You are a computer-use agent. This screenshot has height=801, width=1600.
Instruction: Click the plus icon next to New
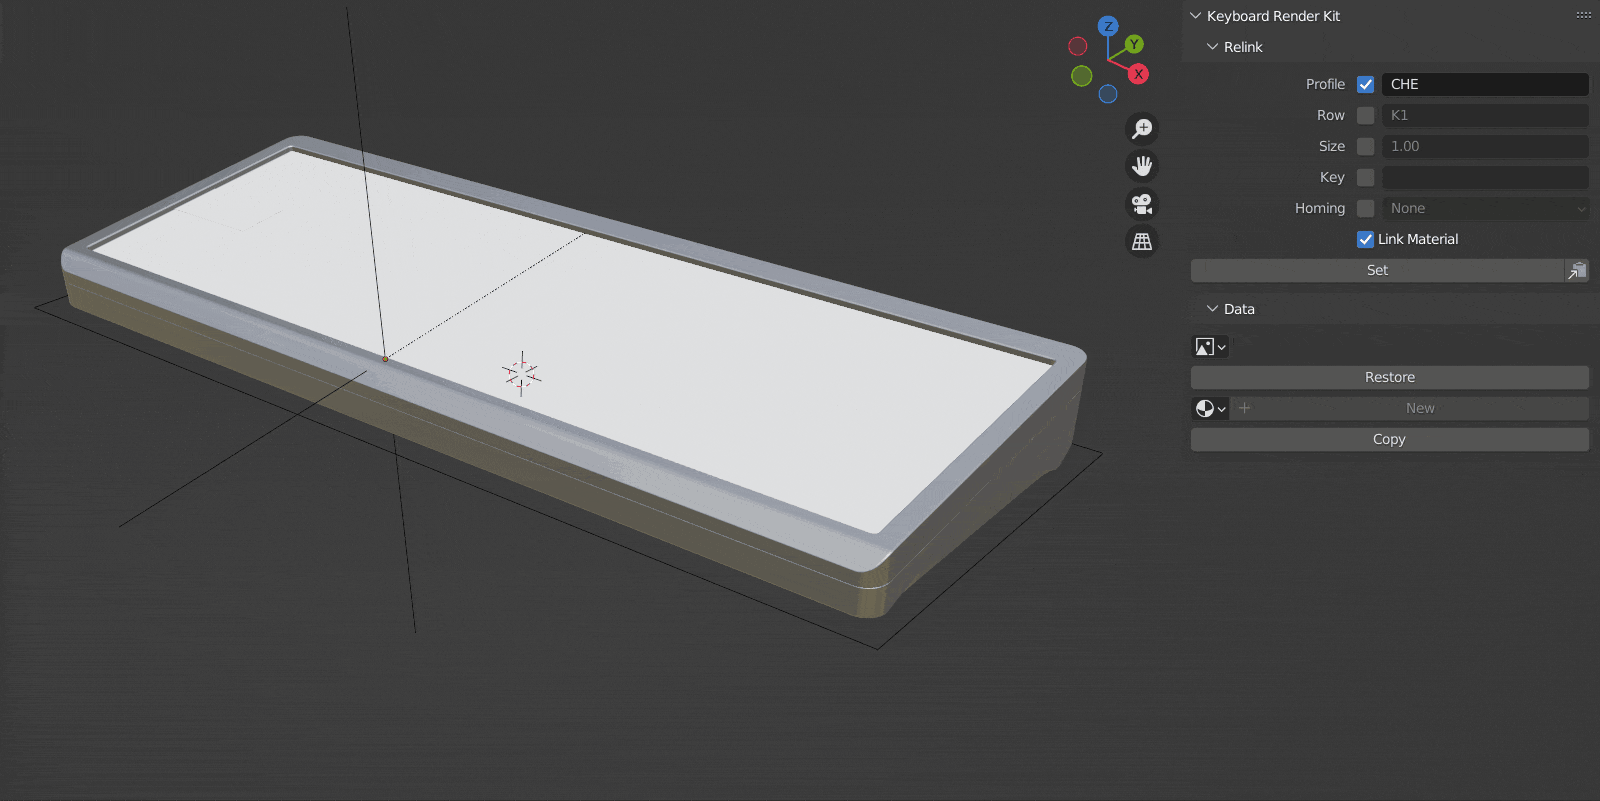pyautogui.click(x=1244, y=408)
